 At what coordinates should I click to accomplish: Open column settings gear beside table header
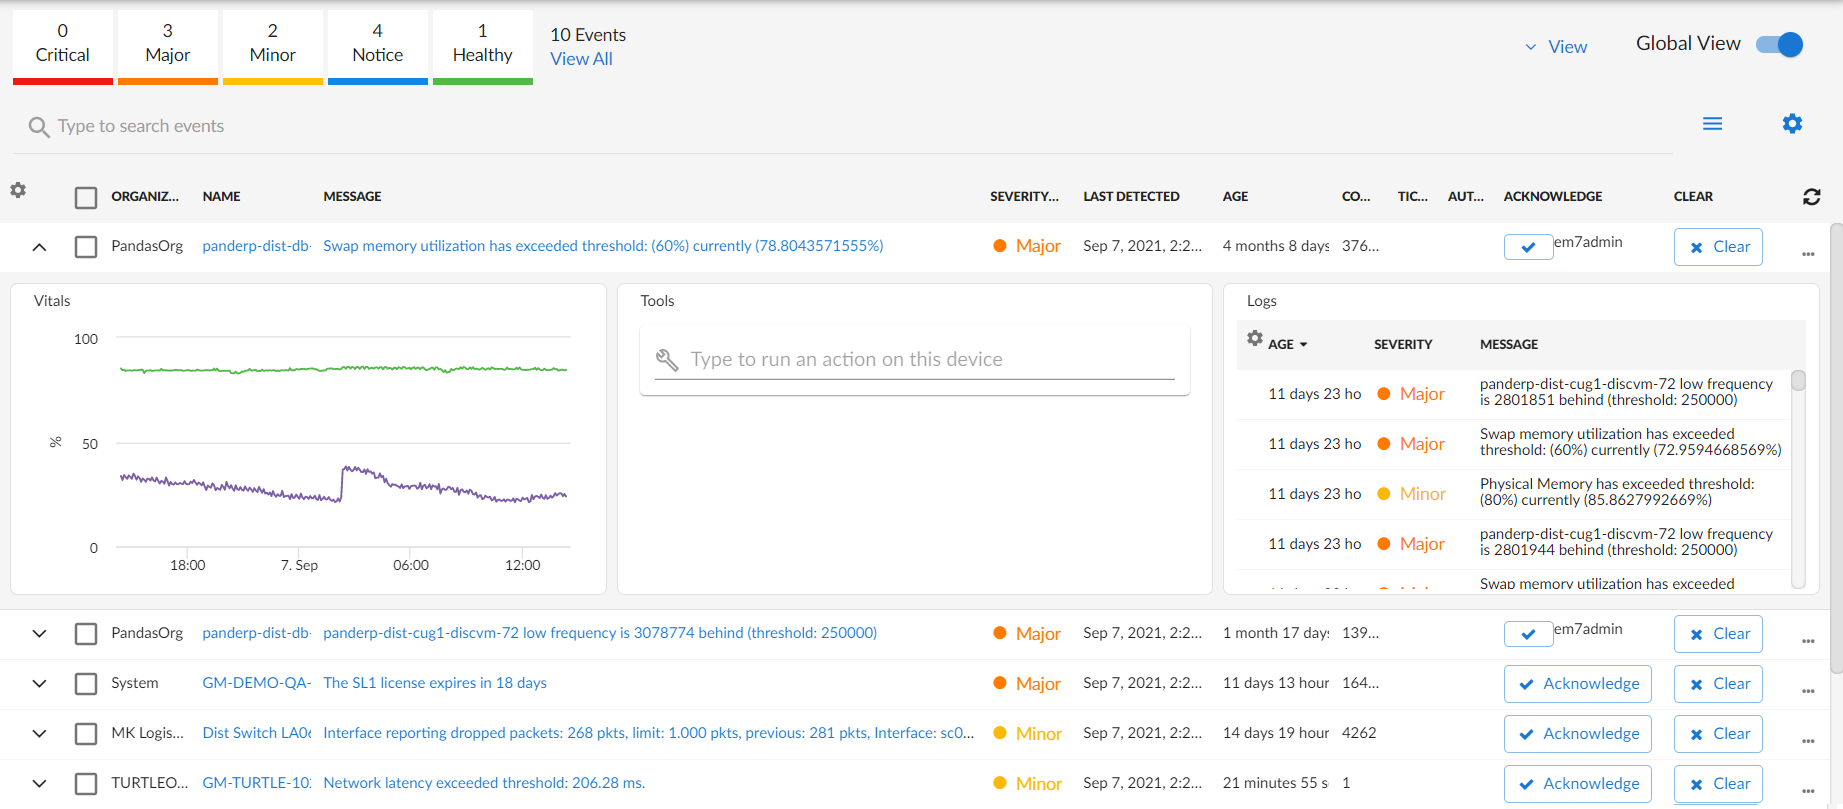pos(18,190)
